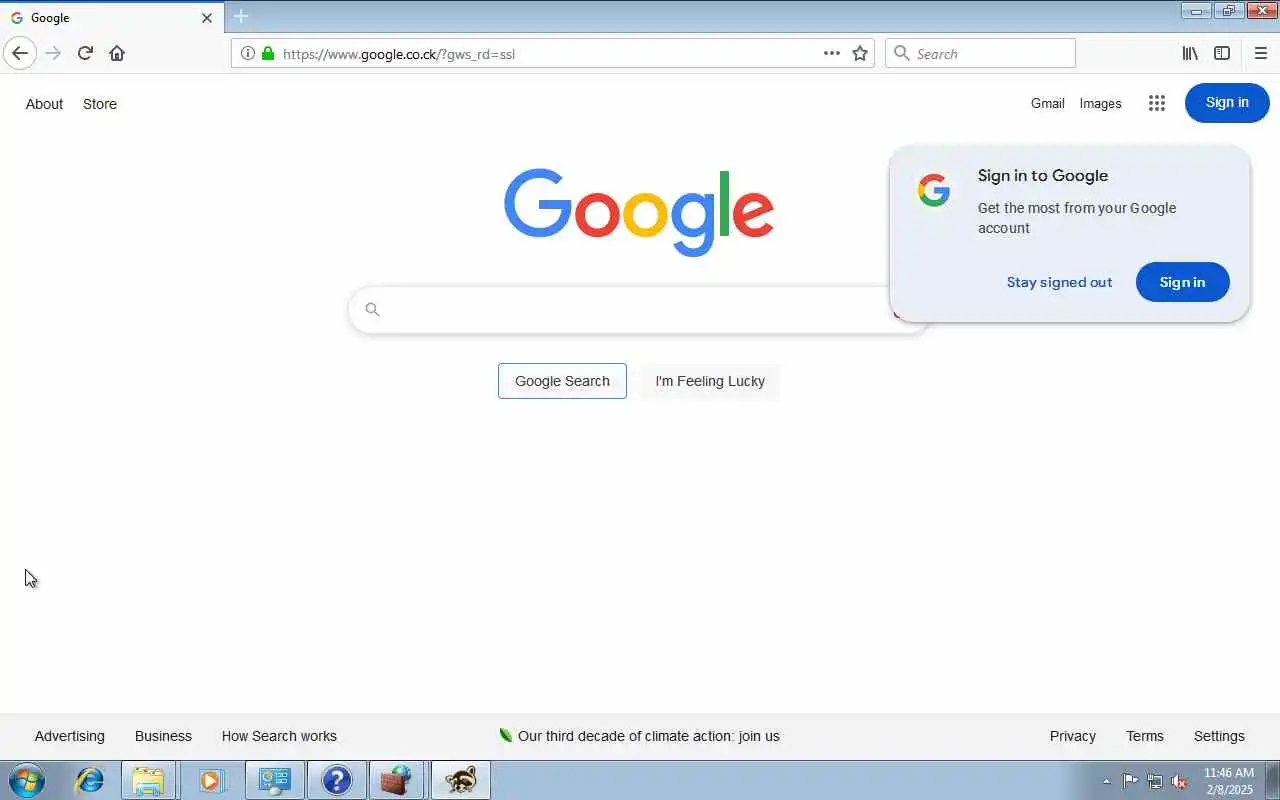Image resolution: width=1280 pixels, height=800 pixels.
Task: Click the Google logo
Action: coord(639,212)
